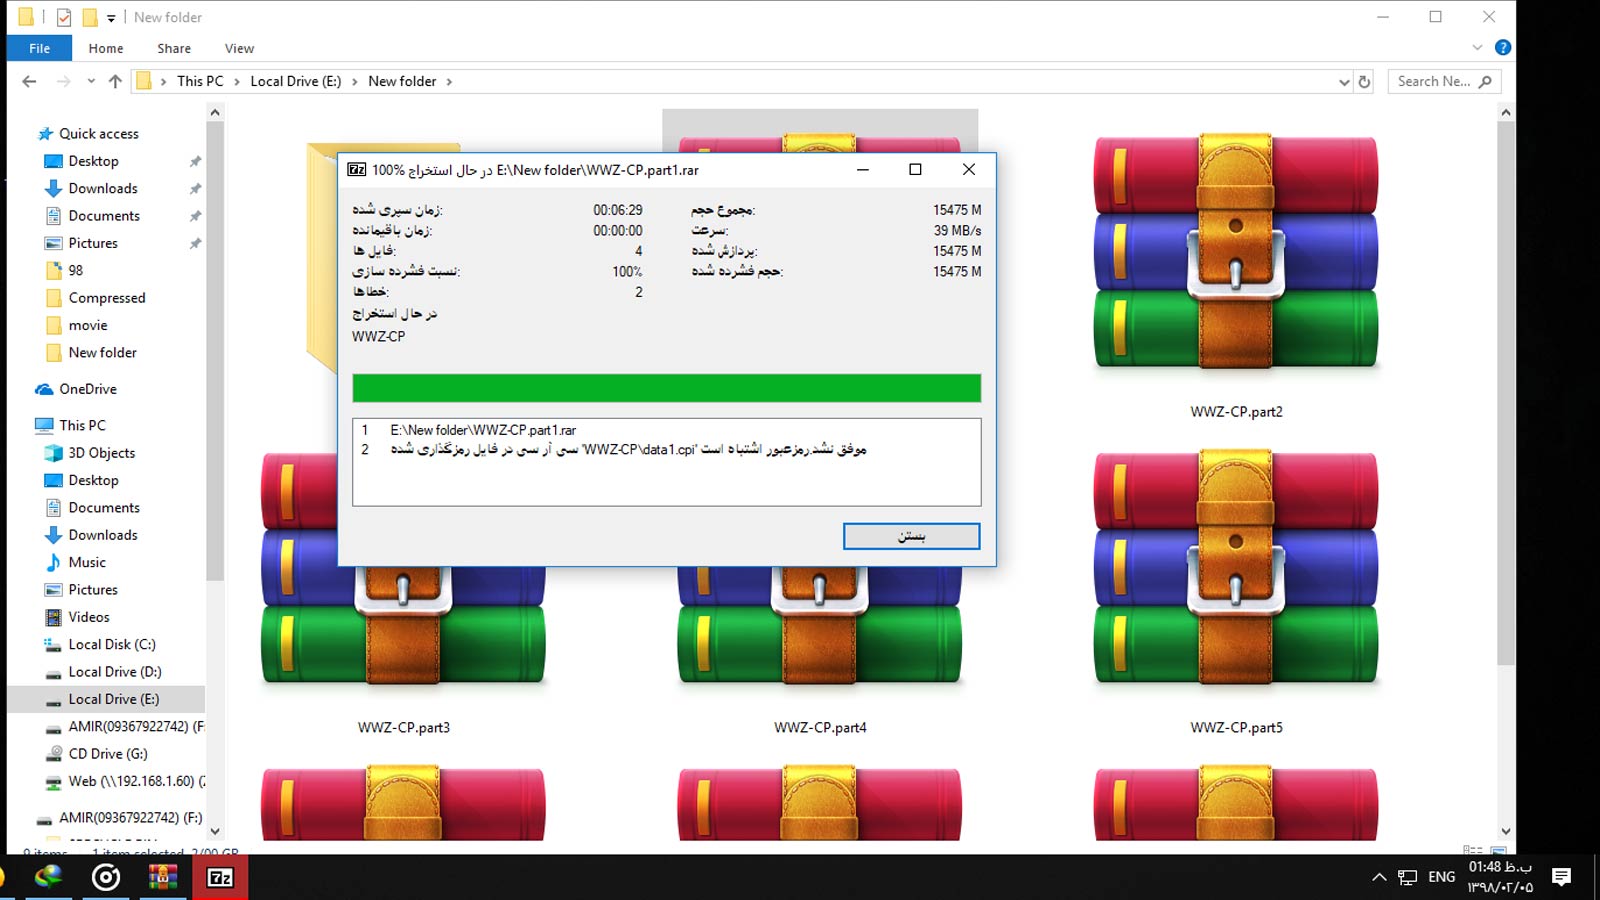Open the File ribbon tab
The height and width of the screenshot is (900, 1600).
point(39,48)
